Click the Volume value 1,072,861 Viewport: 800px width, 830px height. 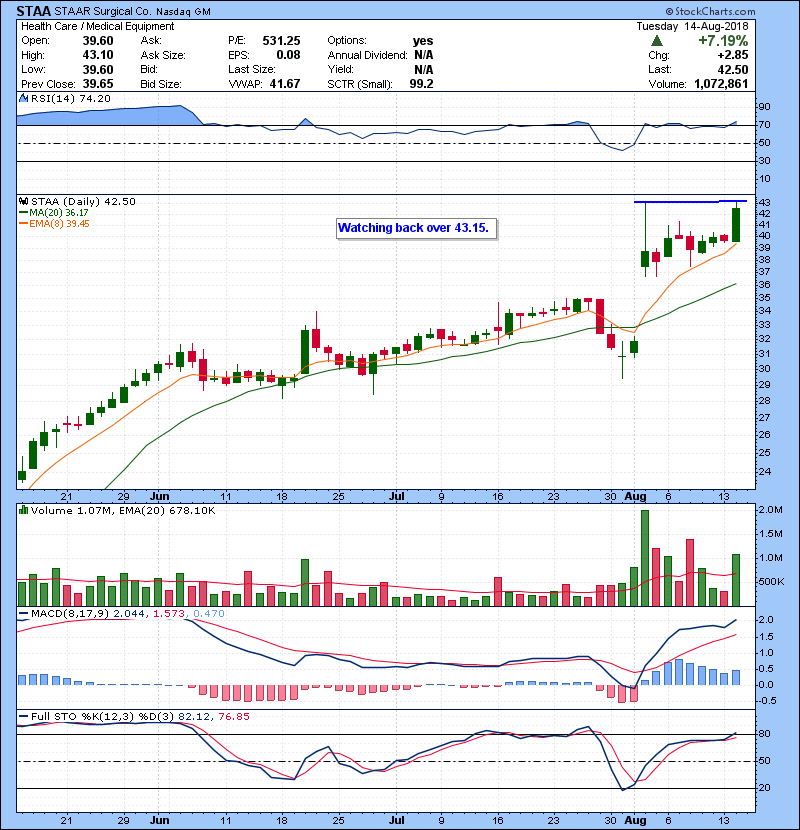tap(721, 84)
